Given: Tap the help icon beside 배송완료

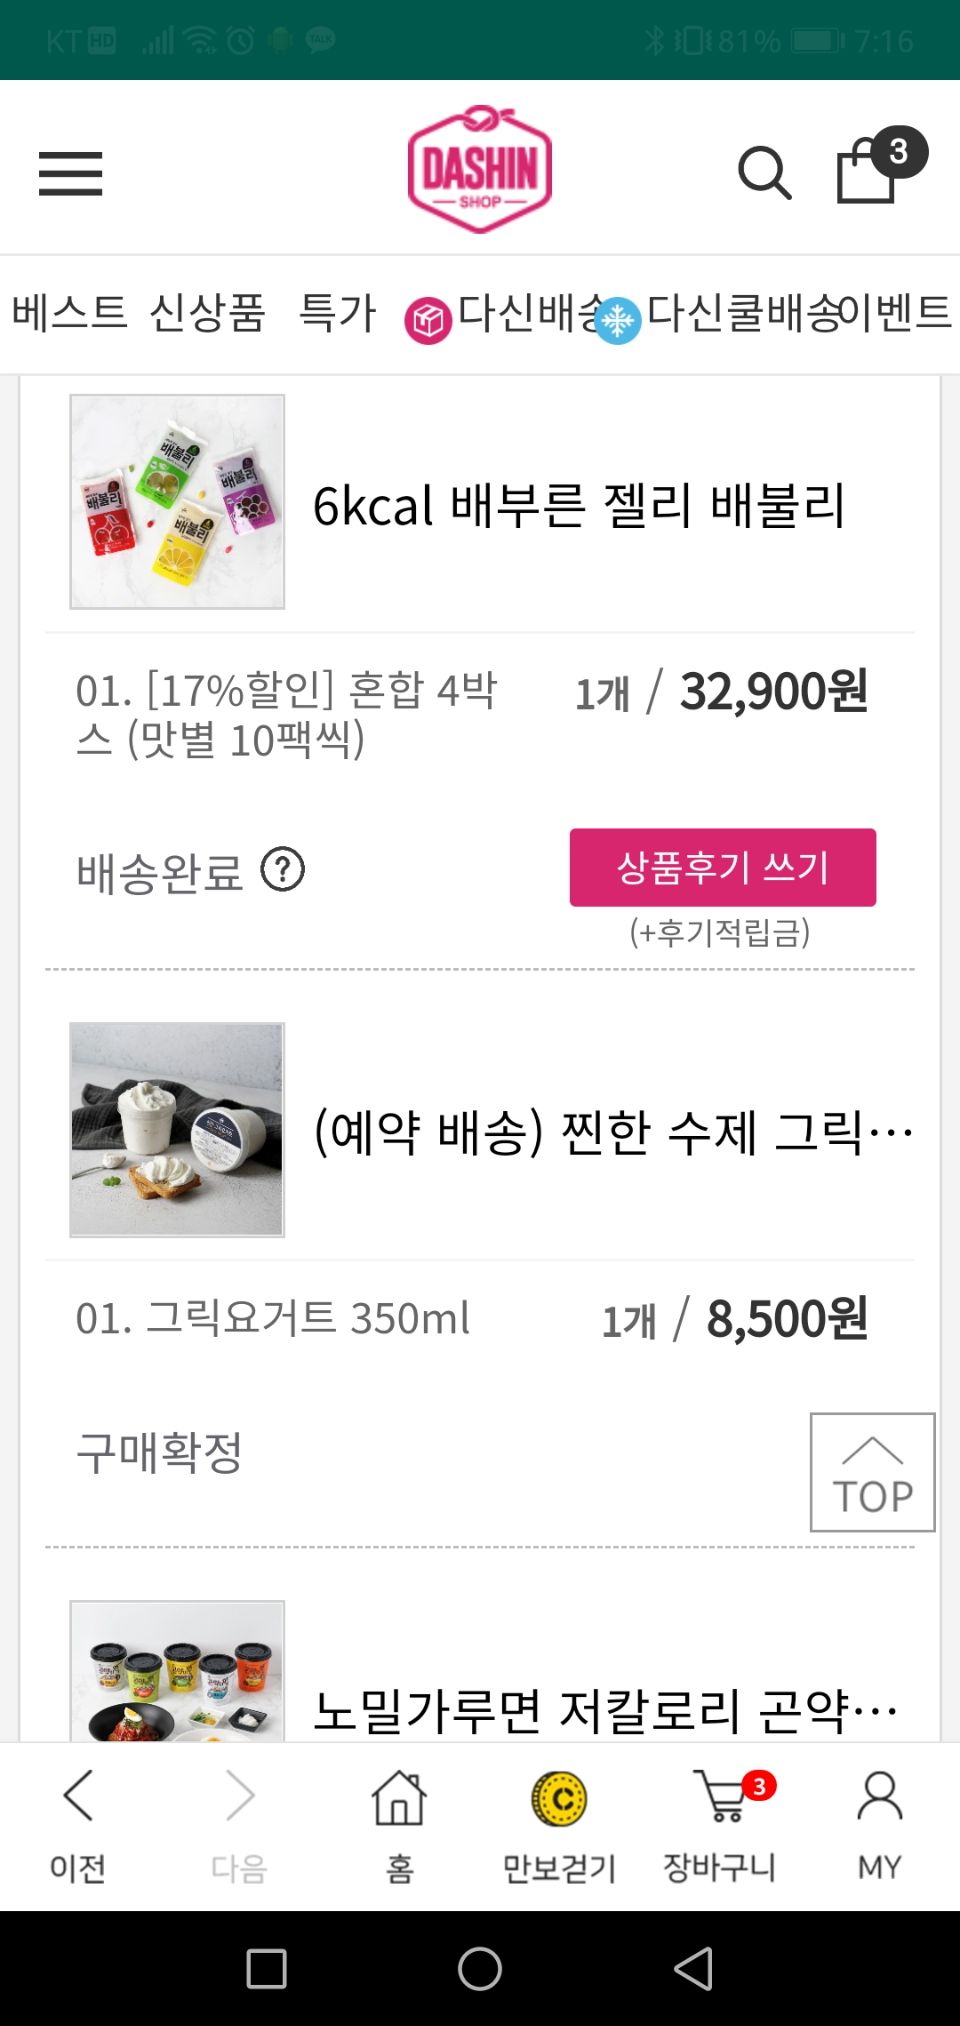Looking at the screenshot, I should point(283,870).
